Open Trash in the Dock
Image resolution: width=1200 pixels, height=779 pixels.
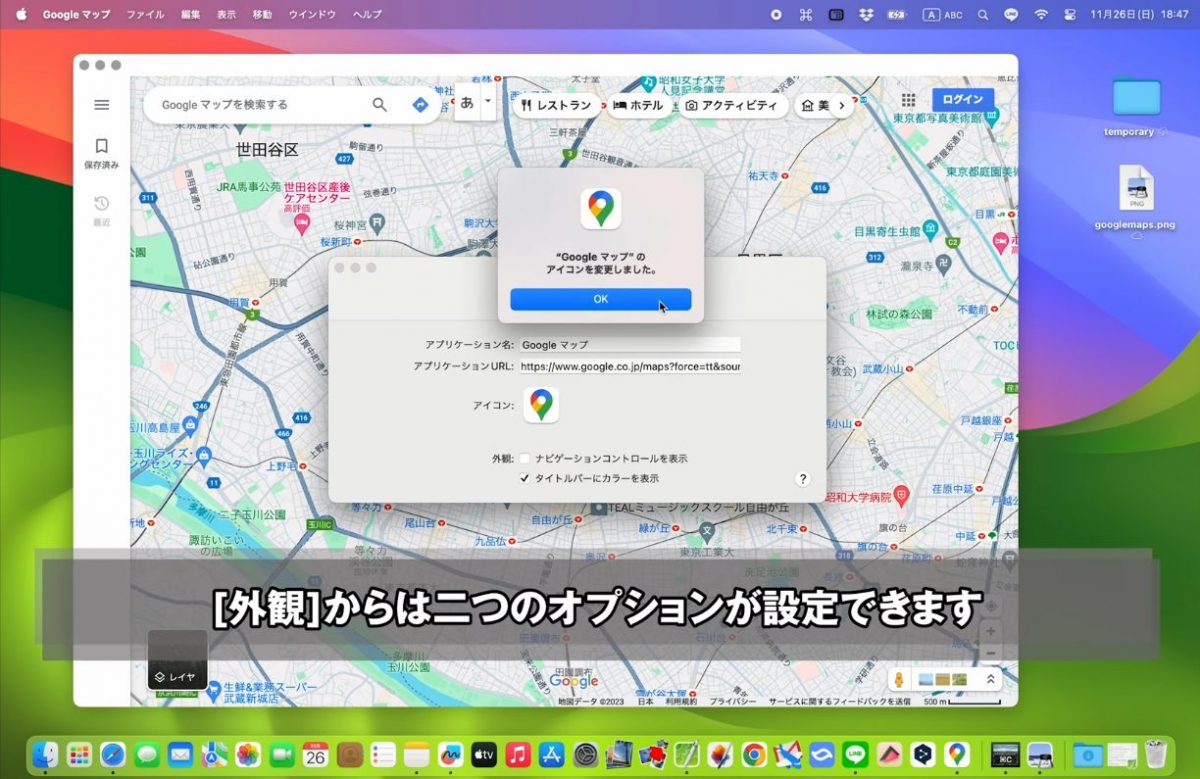[1156, 753]
